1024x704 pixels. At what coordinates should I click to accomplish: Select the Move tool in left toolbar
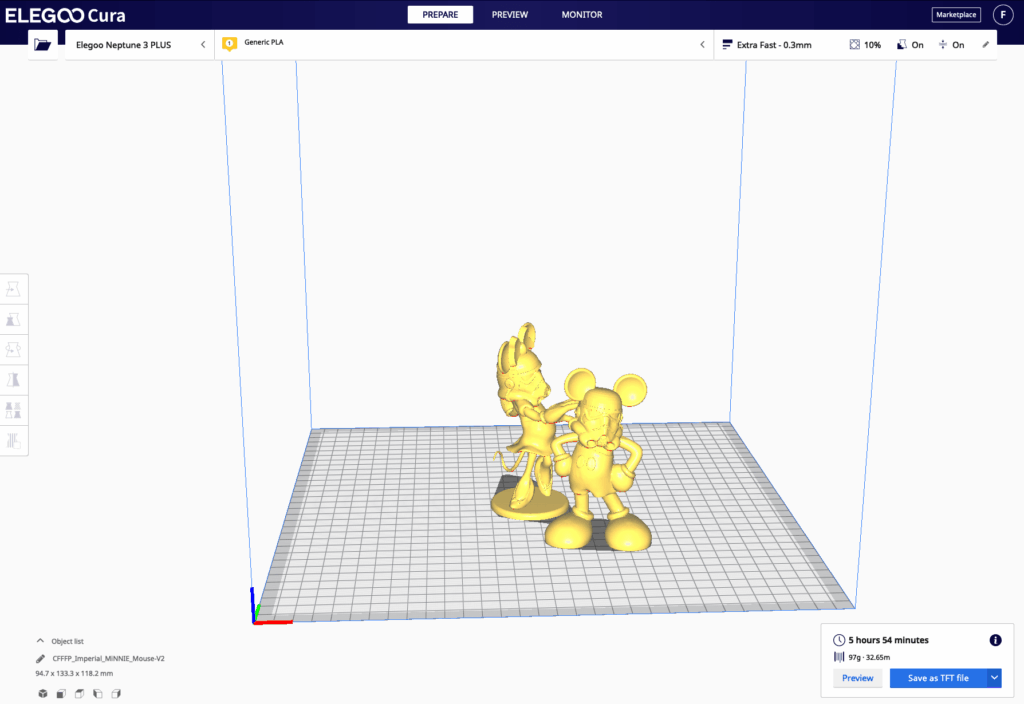[15, 289]
